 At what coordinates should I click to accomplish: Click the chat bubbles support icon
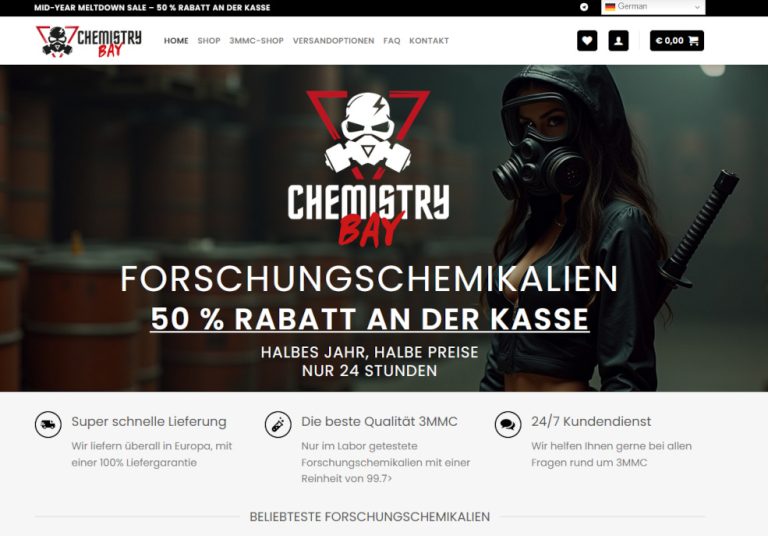508,424
